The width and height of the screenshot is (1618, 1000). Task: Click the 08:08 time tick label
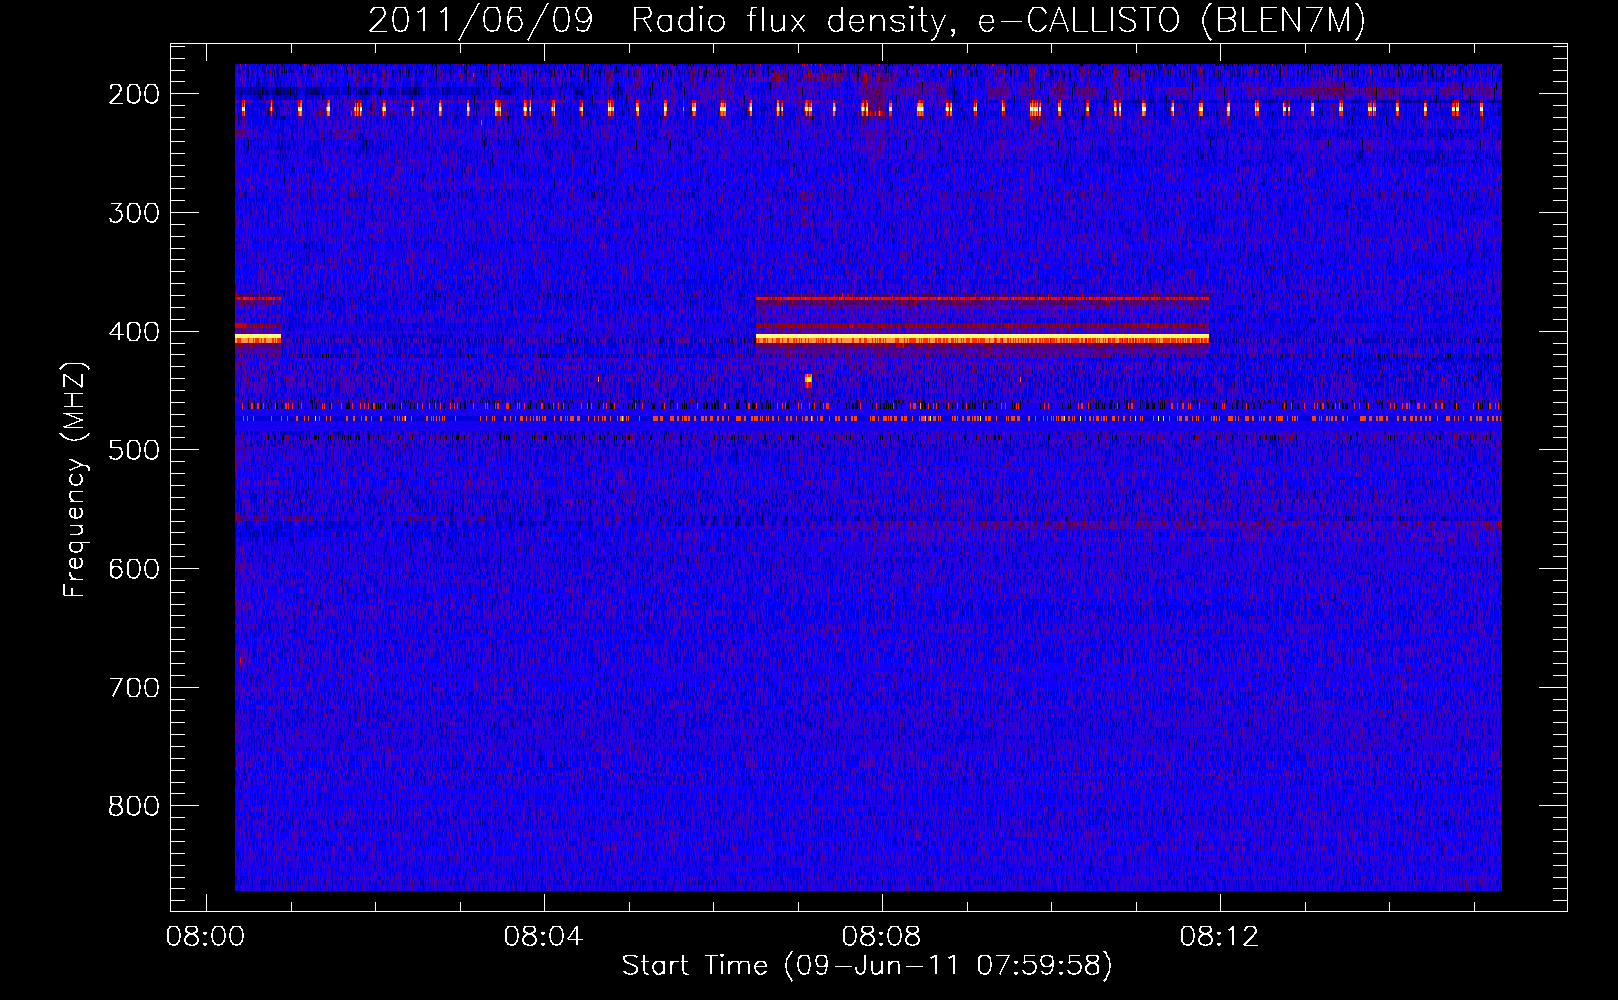click(x=881, y=937)
